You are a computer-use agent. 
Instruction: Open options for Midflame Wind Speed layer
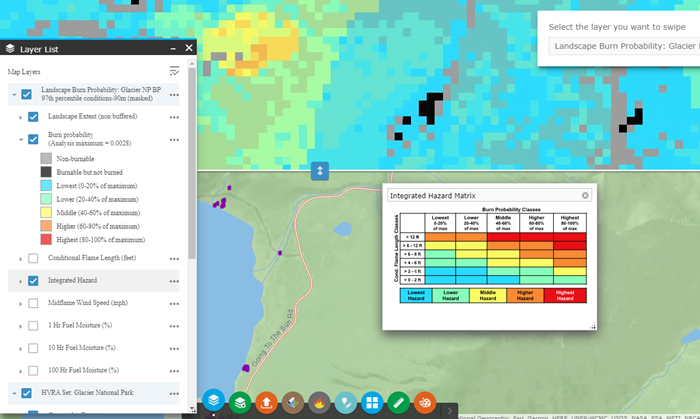(174, 303)
